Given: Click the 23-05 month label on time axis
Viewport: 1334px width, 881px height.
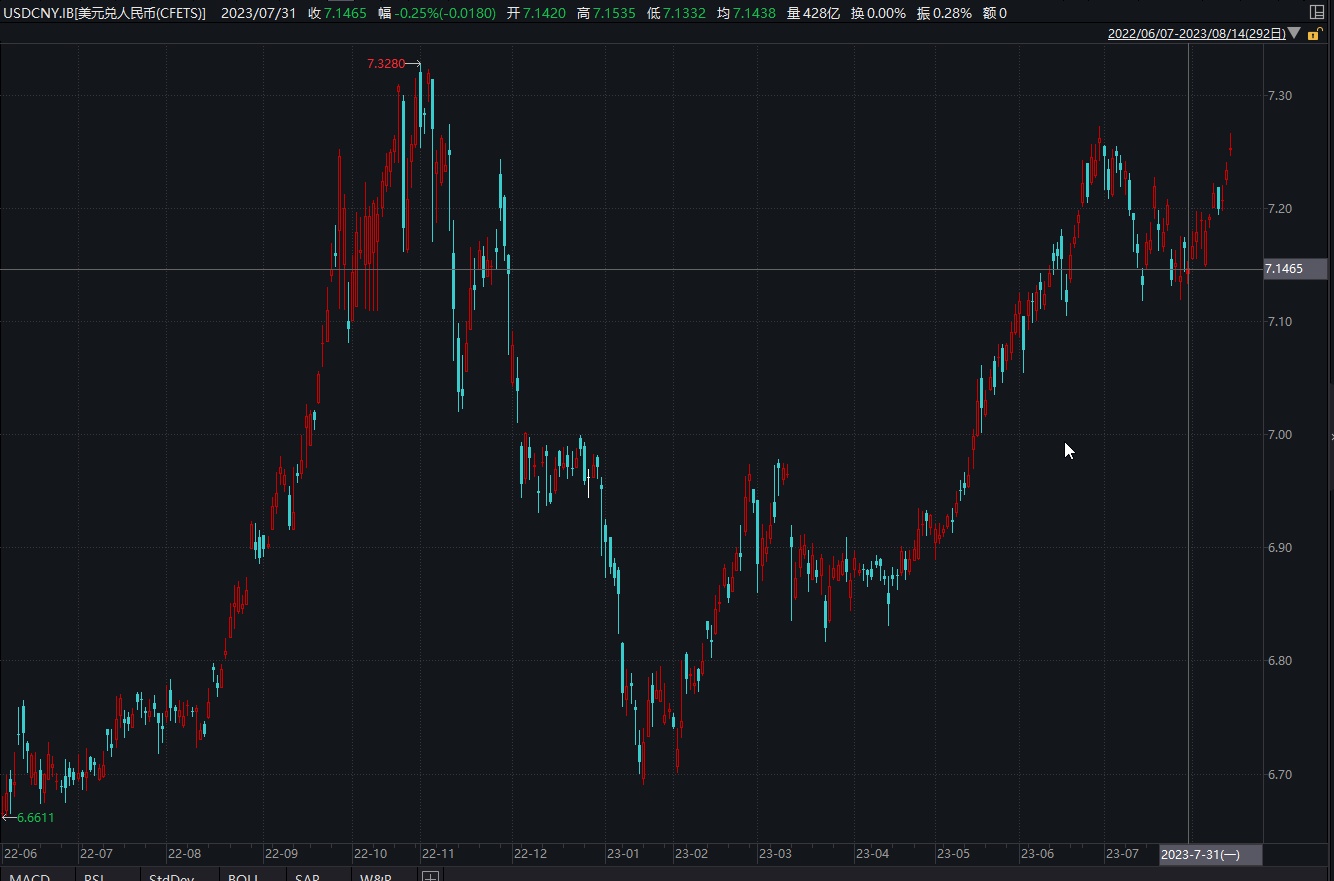Looking at the screenshot, I should tap(953, 854).
